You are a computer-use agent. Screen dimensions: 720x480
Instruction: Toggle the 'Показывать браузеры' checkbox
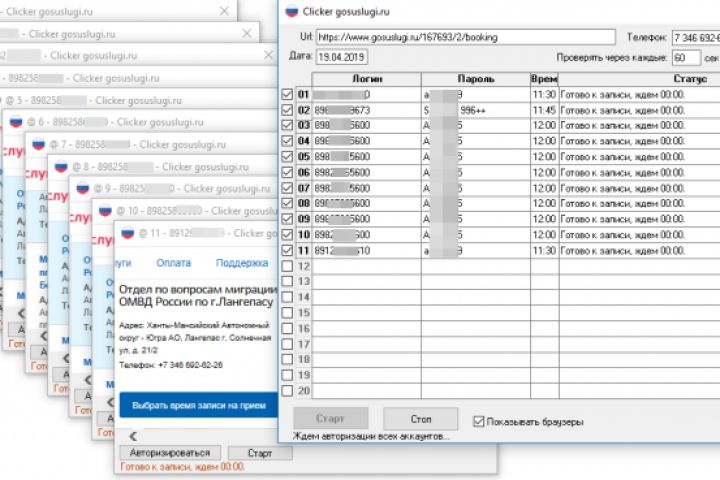click(478, 421)
